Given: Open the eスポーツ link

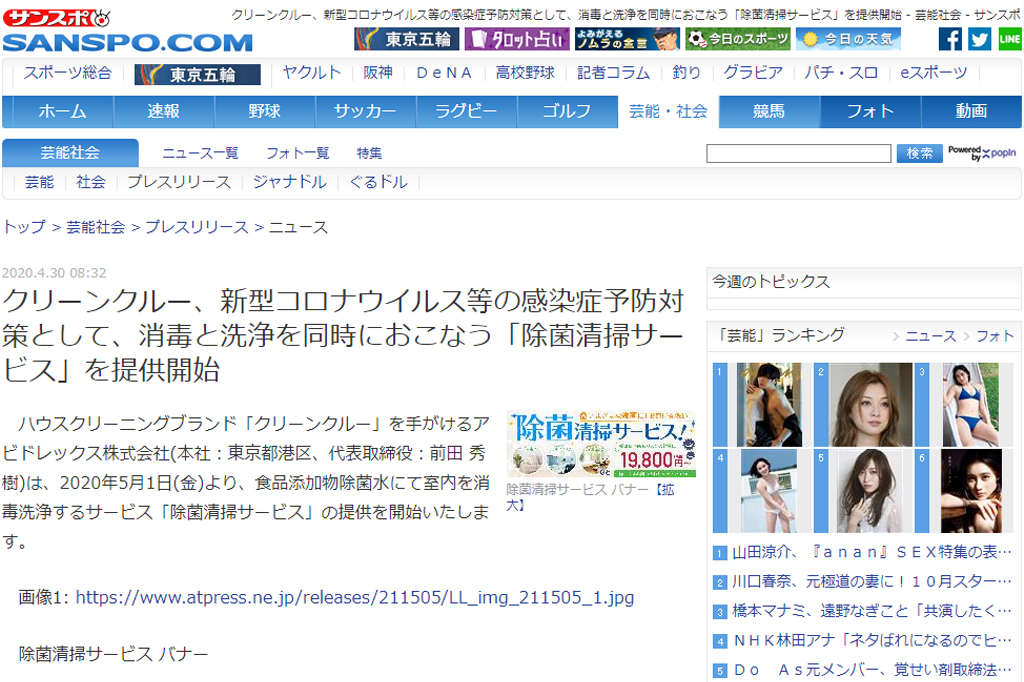Looking at the screenshot, I should click(934, 73).
